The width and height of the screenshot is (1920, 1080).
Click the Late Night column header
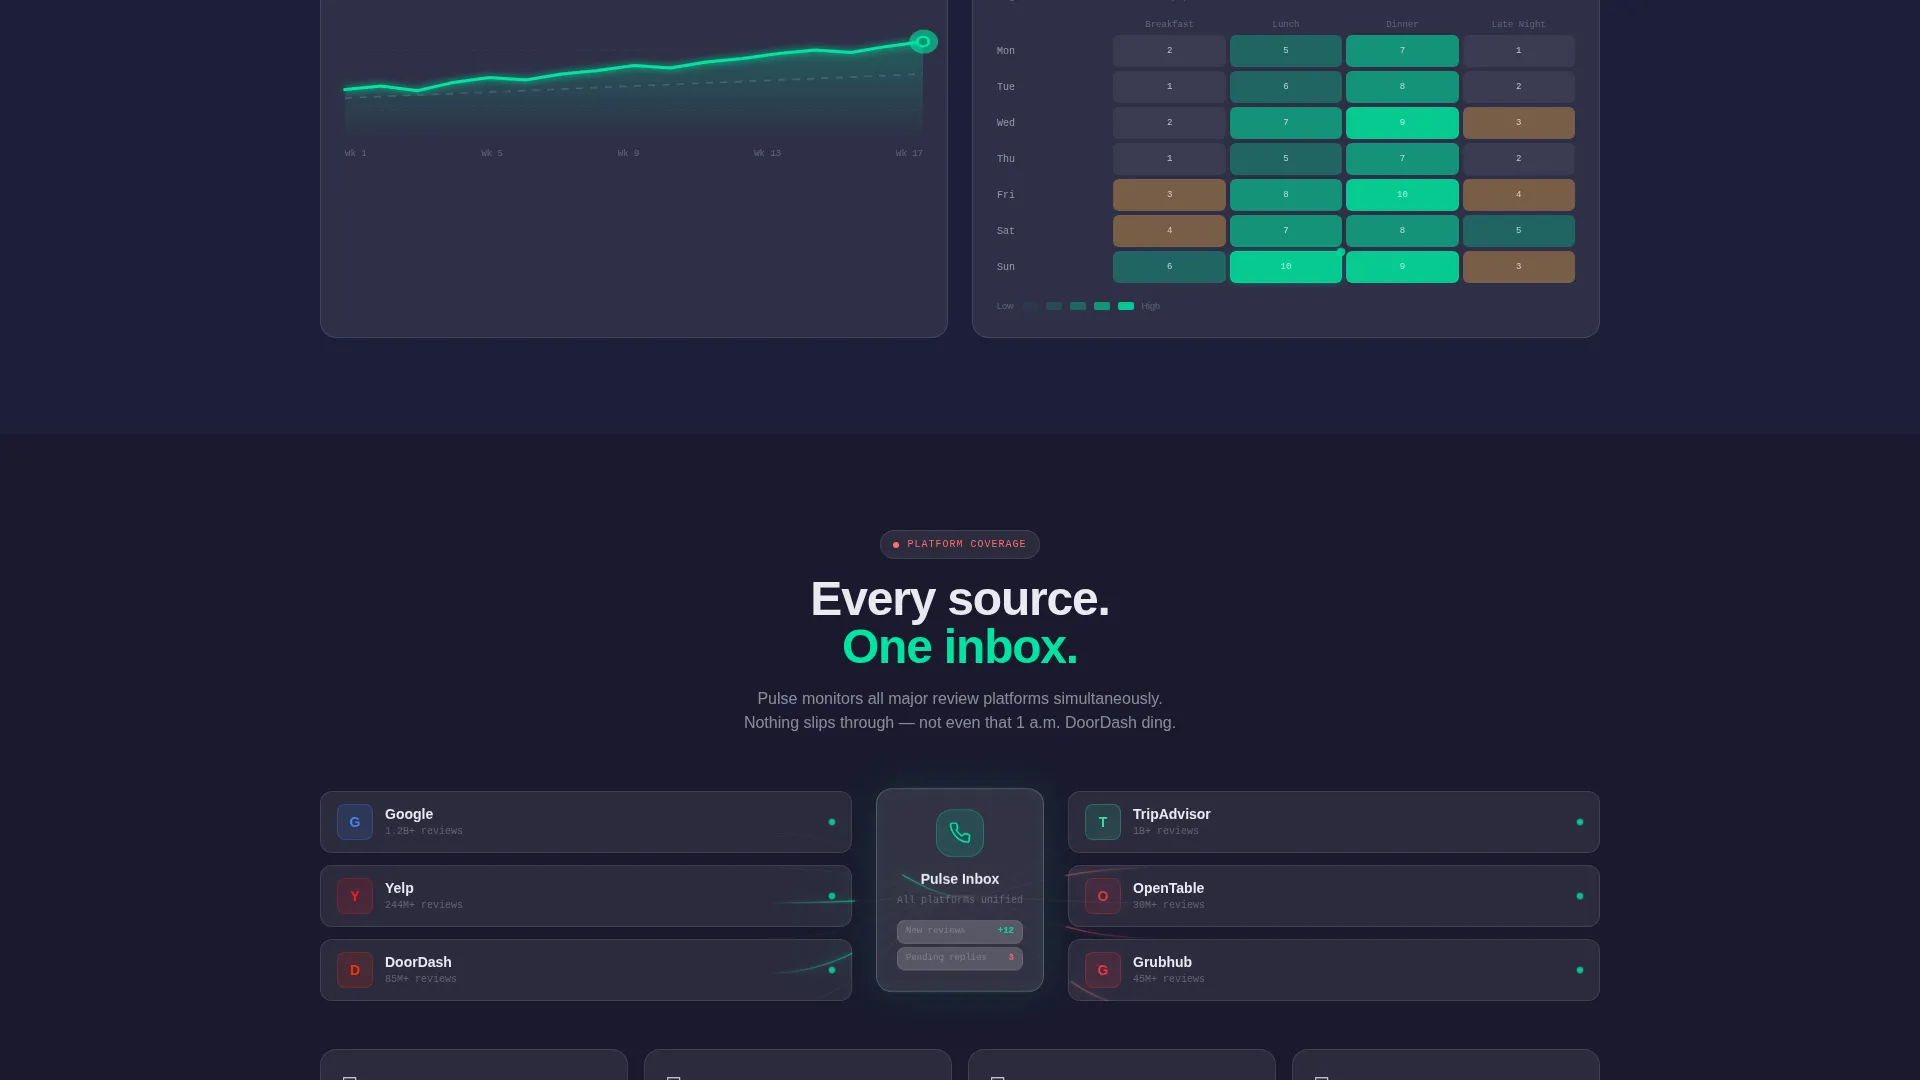[1518, 24]
